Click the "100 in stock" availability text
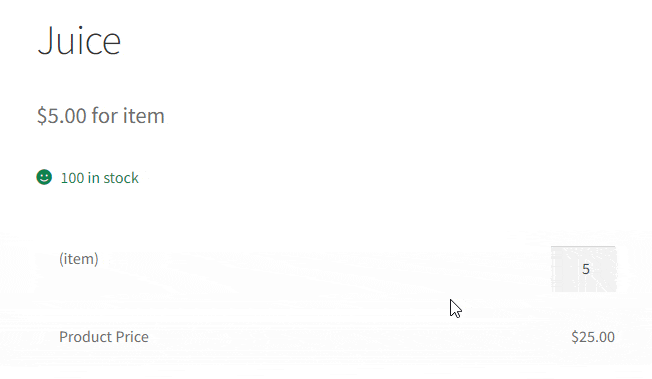Screen dimensions: 652x379 [99, 178]
